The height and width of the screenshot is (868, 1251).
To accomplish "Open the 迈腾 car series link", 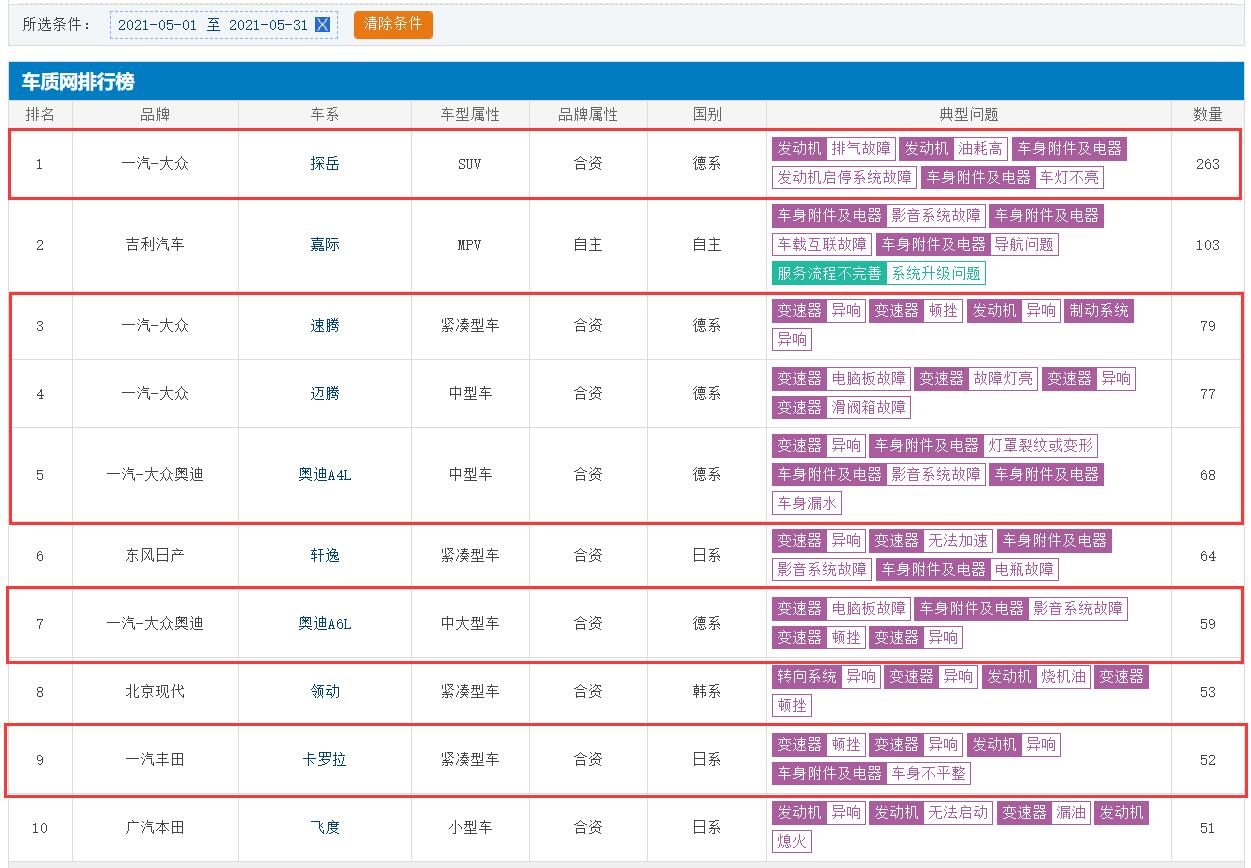I will [x=325, y=394].
